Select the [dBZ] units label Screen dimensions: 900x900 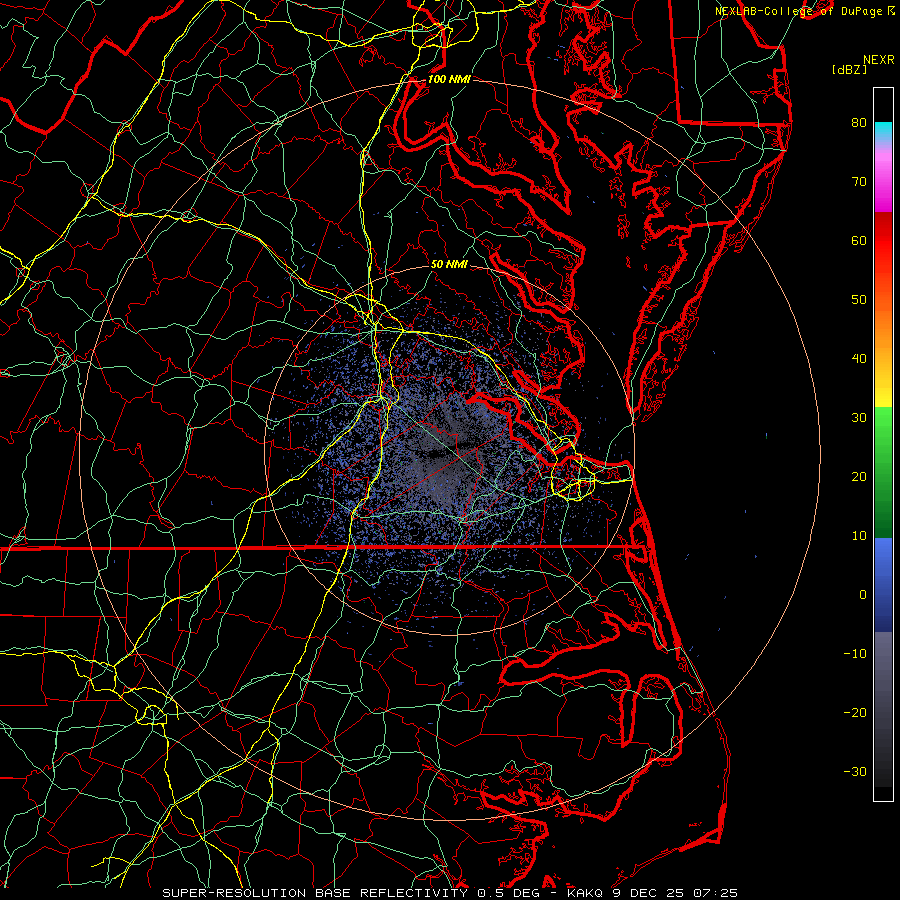(x=848, y=70)
